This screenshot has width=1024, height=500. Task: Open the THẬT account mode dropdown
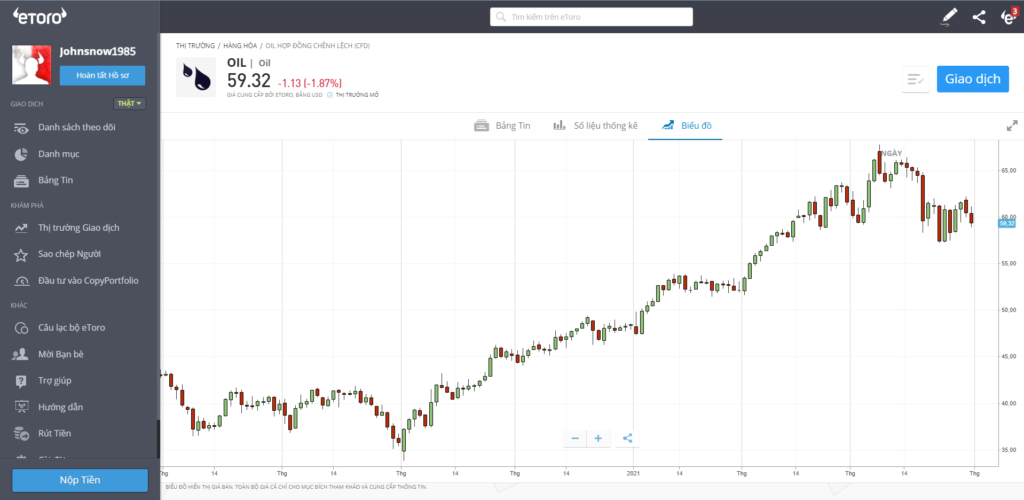tap(129, 104)
